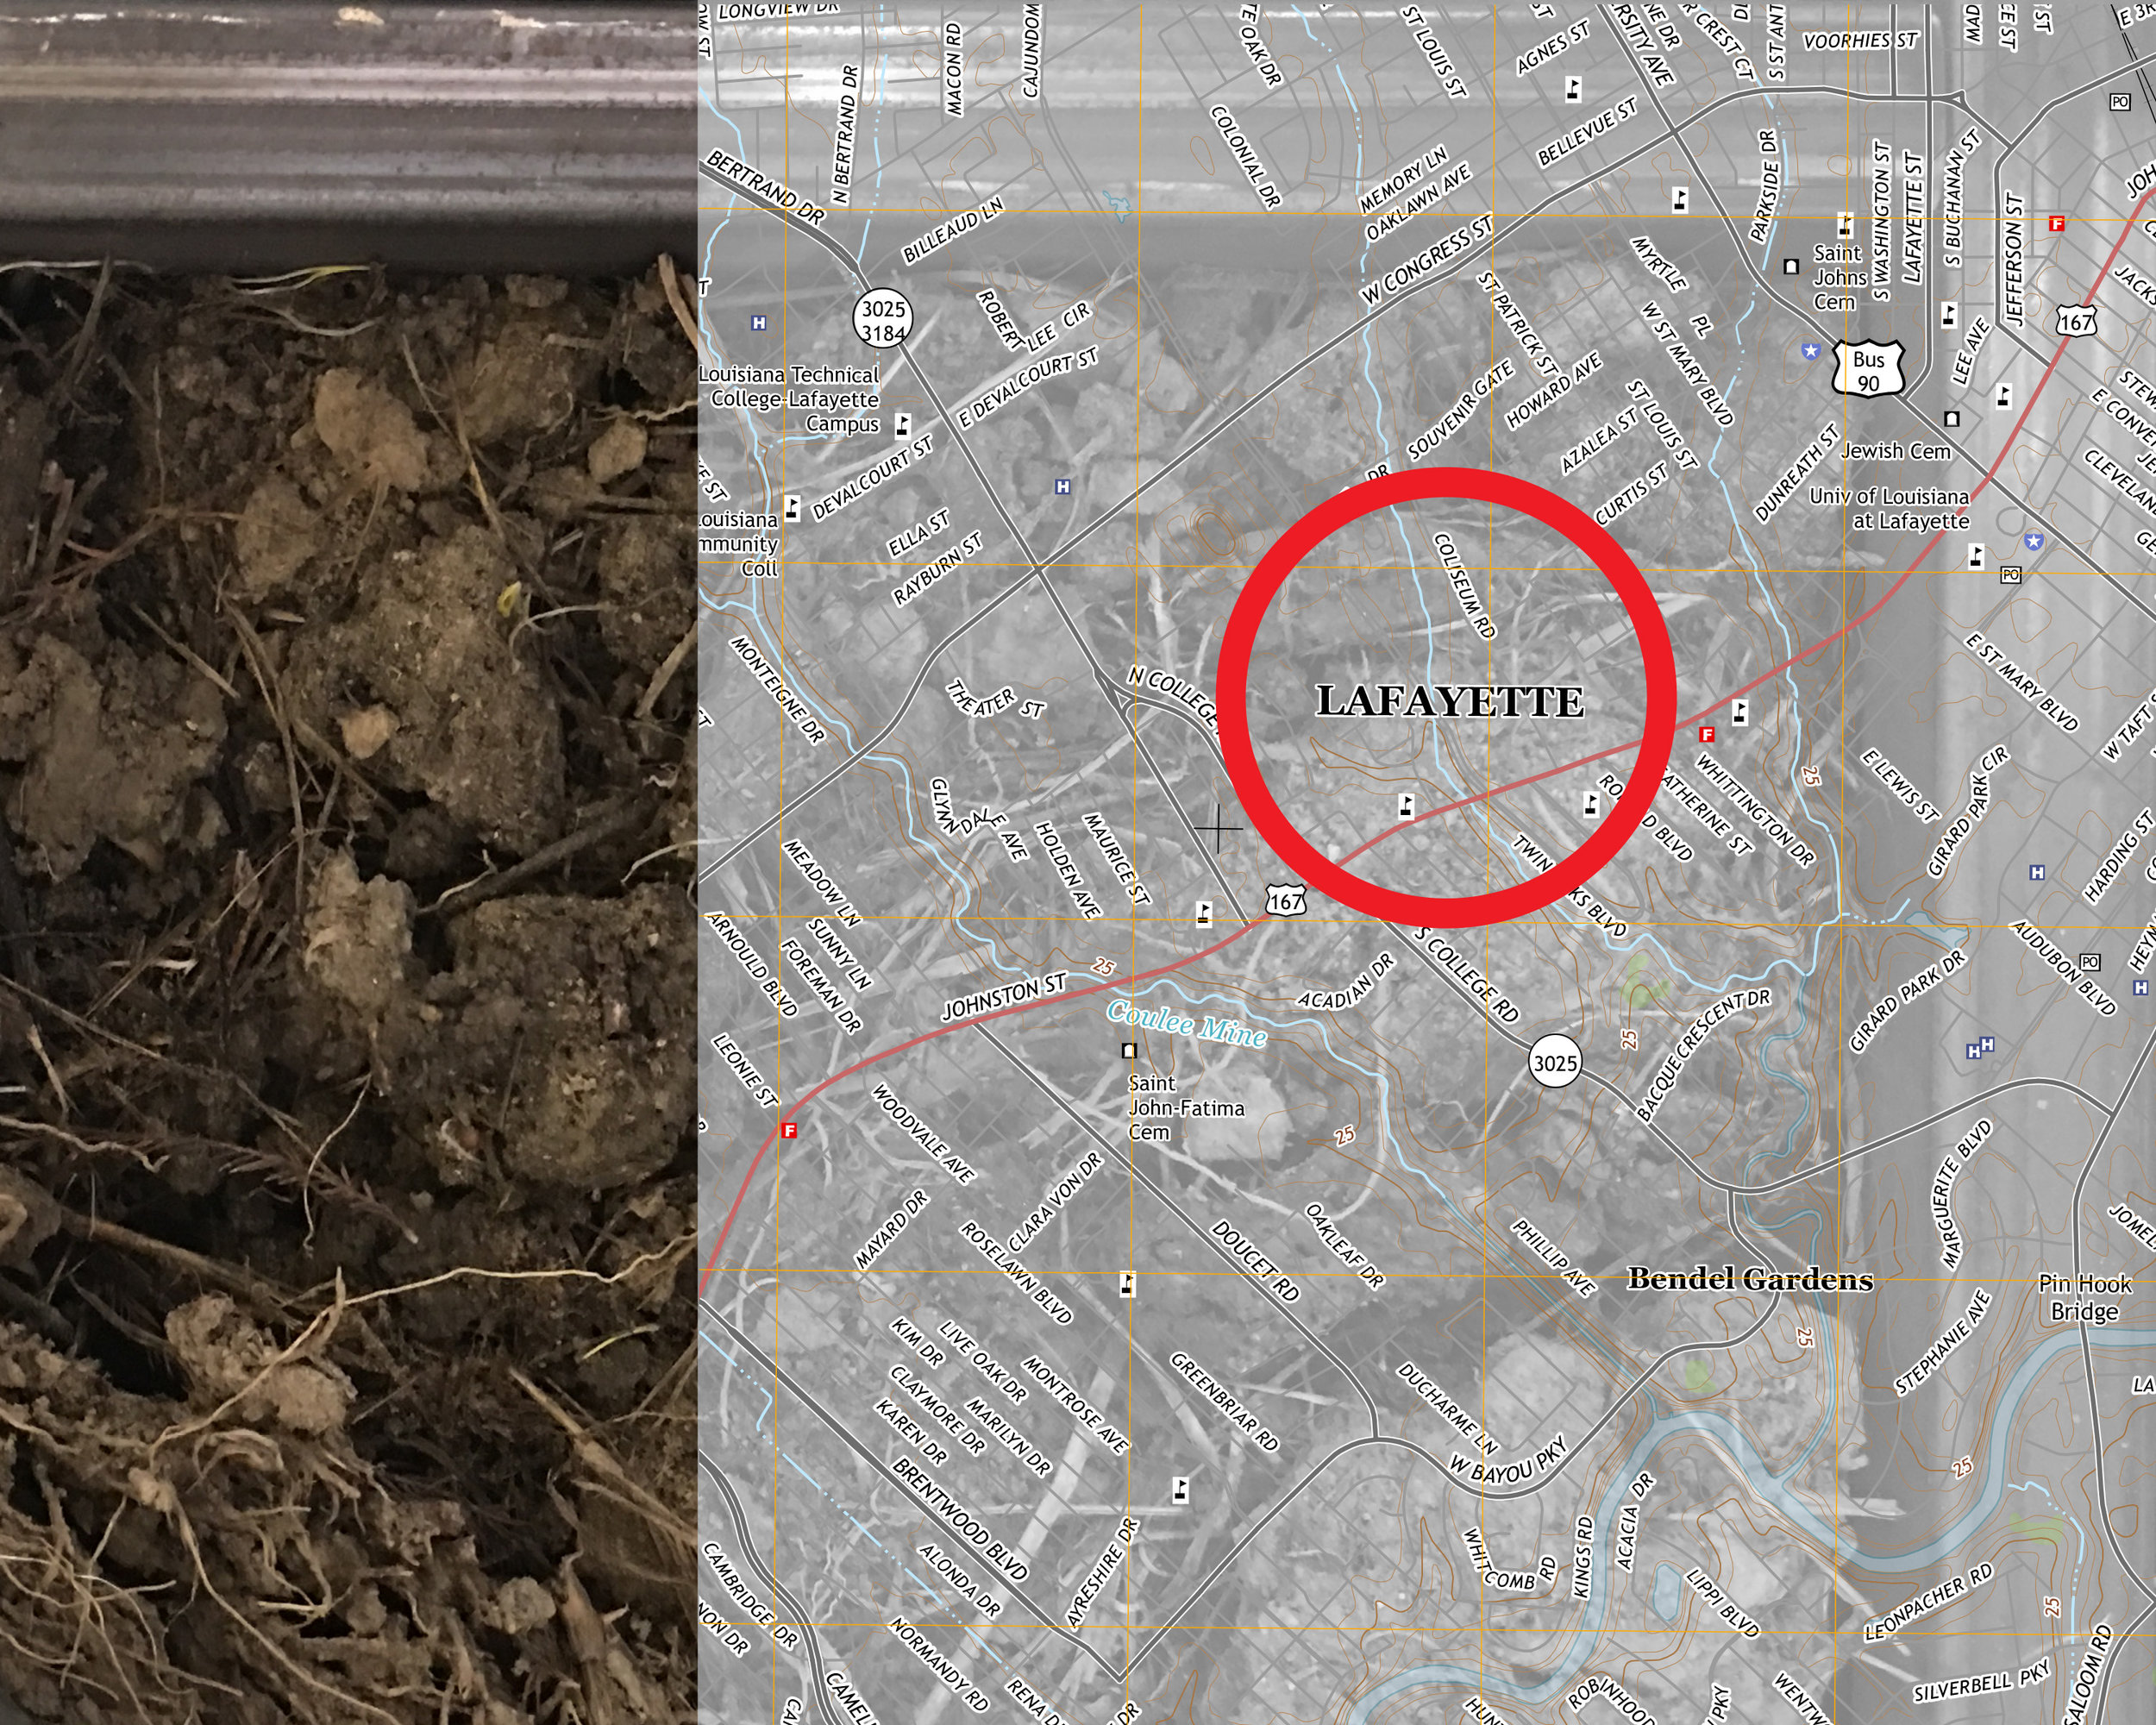The width and height of the screenshot is (2156, 1725).
Task: Click the Univ of Louisiana at Lafayette label
Action: click(1889, 508)
